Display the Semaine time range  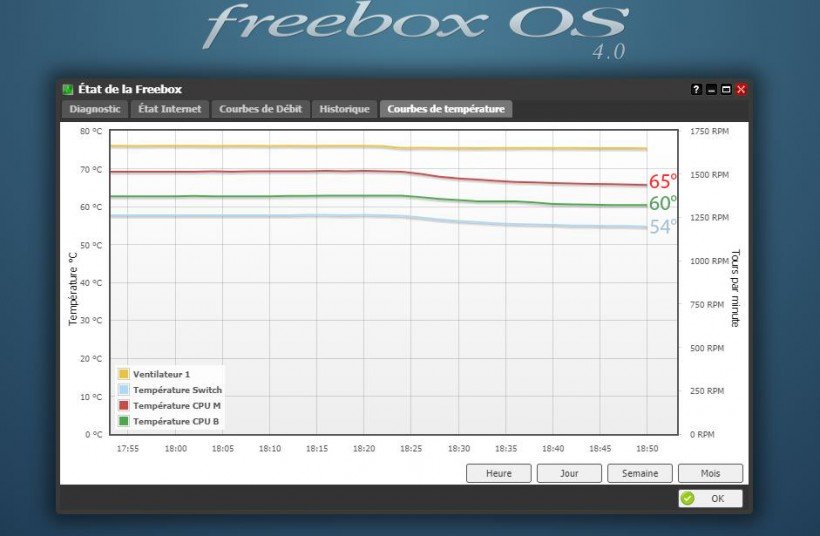pyautogui.click(x=639, y=473)
